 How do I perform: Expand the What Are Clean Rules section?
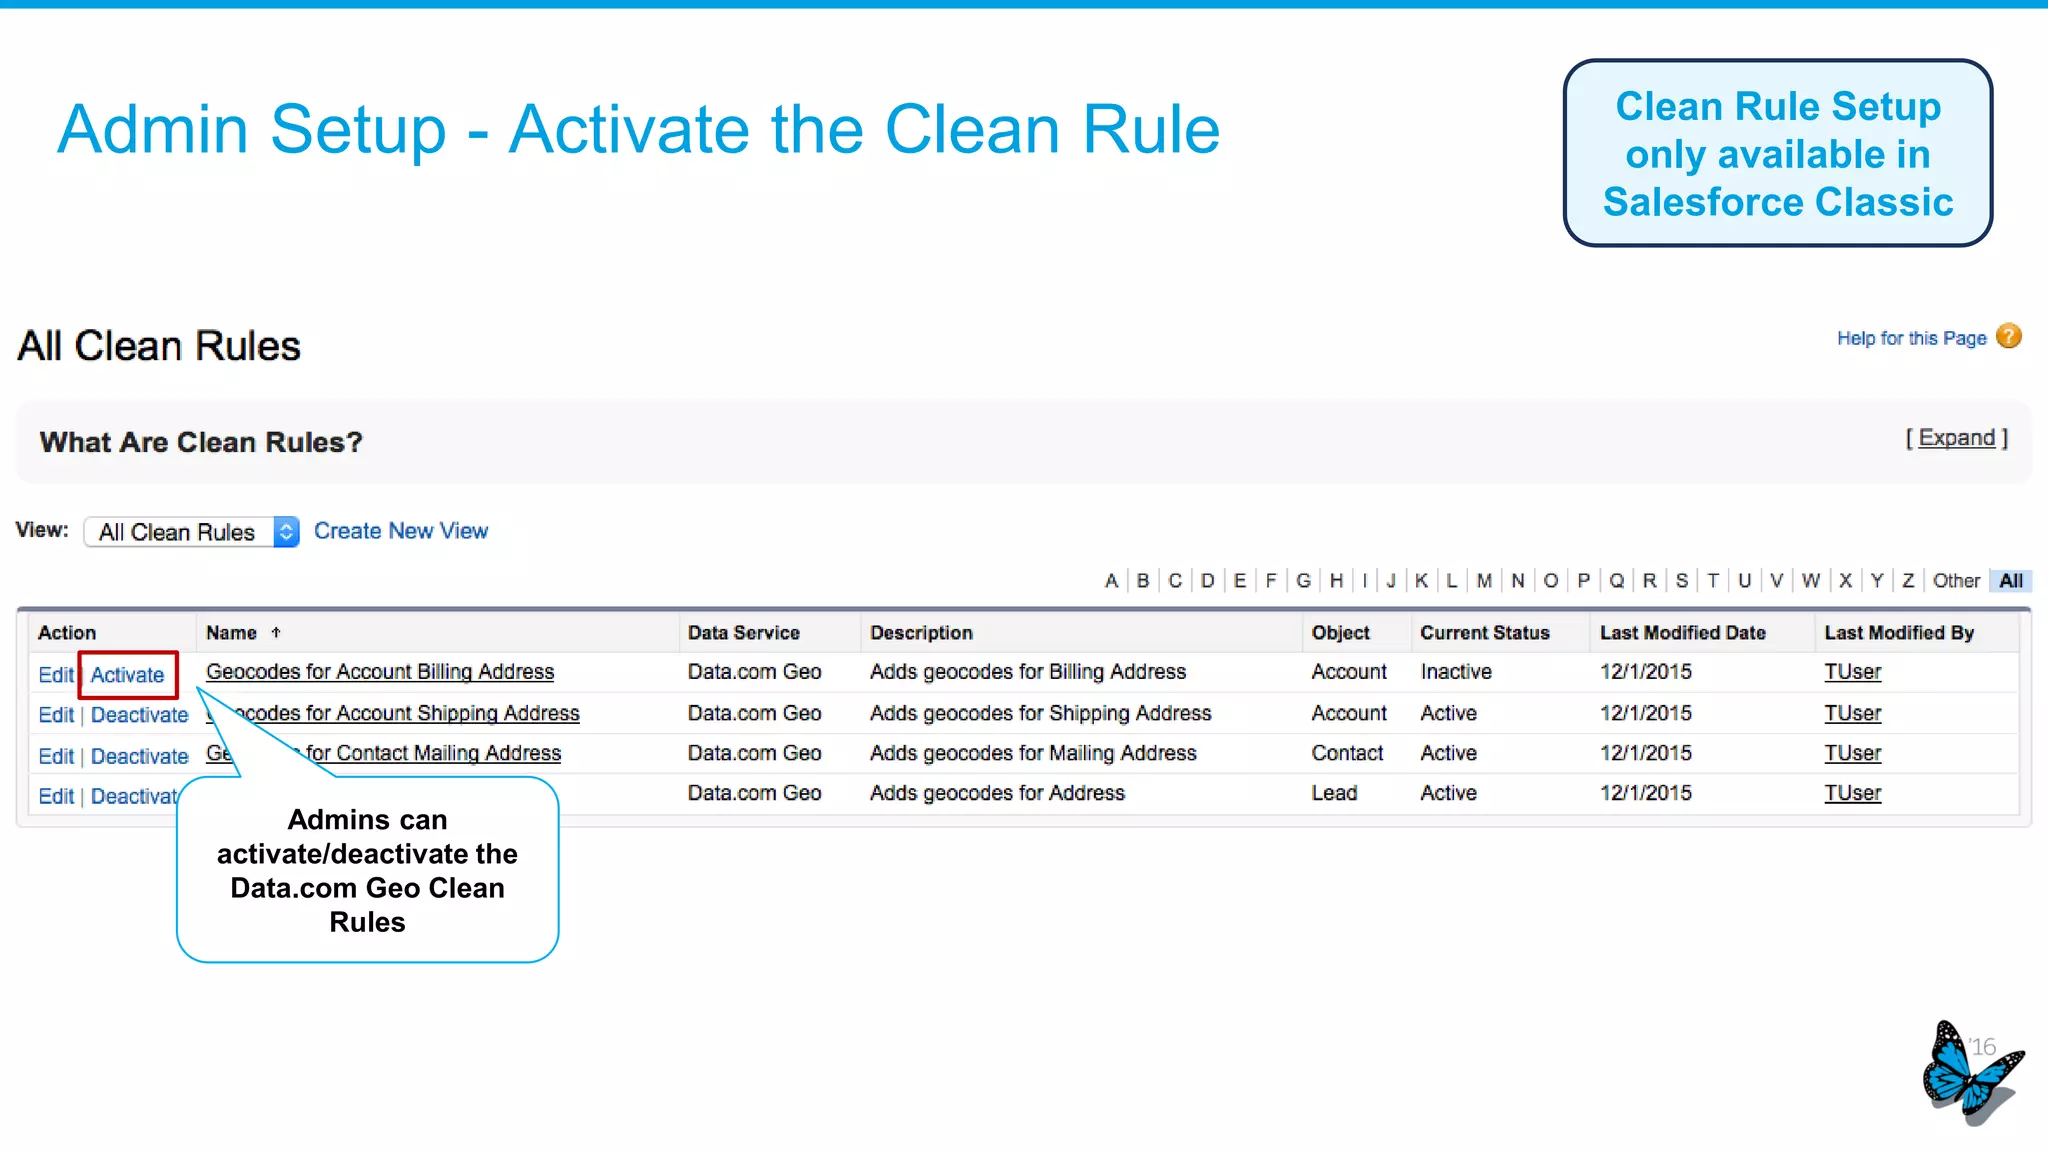click(x=1956, y=438)
